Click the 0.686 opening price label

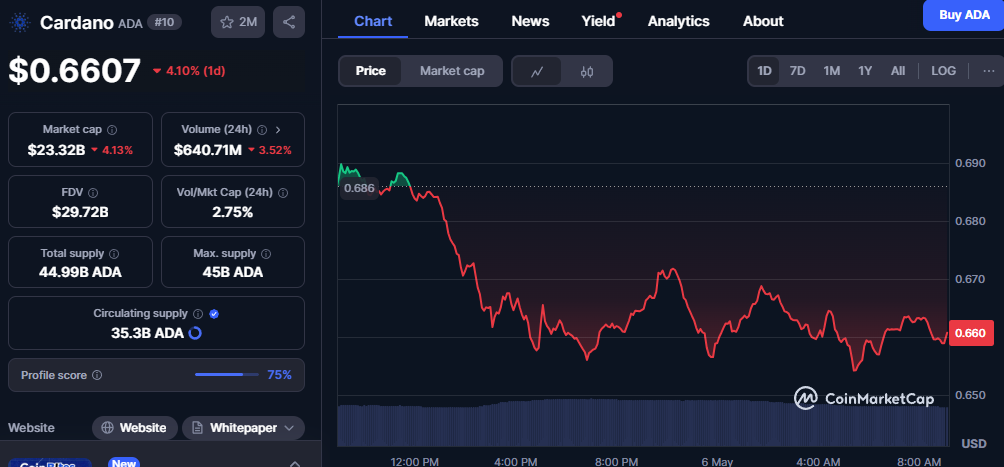point(359,188)
